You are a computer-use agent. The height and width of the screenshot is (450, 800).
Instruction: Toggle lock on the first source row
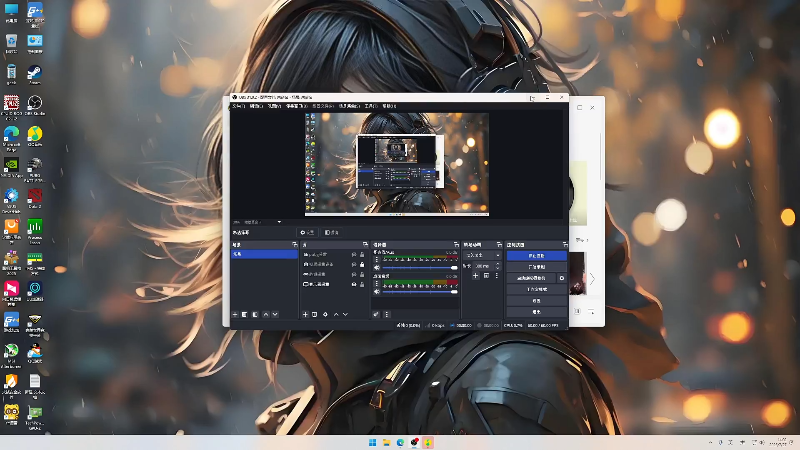pos(362,255)
